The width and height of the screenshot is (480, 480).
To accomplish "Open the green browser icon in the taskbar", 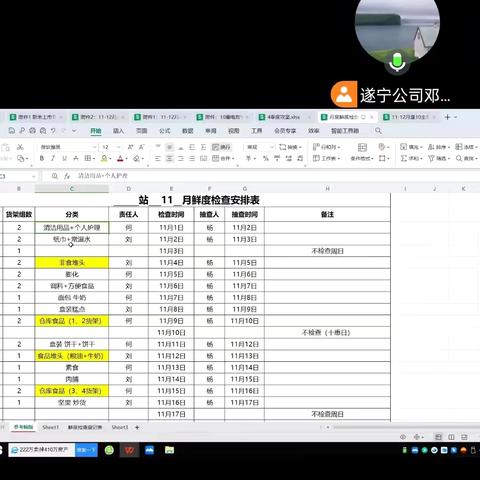I will coord(109,451).
